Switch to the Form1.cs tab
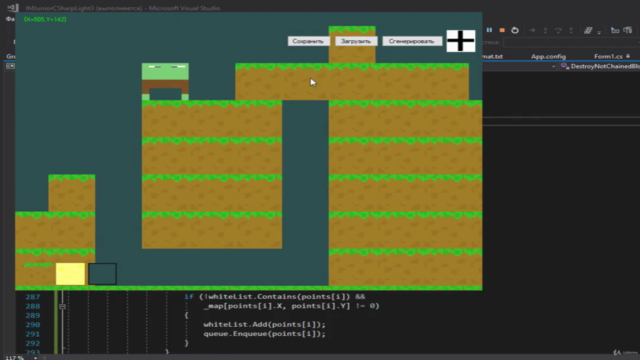640x360 pixels. pos(608,56)
